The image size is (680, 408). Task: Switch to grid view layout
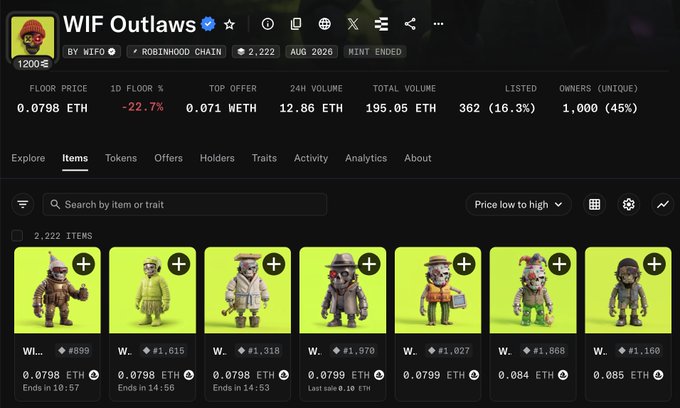594,204
